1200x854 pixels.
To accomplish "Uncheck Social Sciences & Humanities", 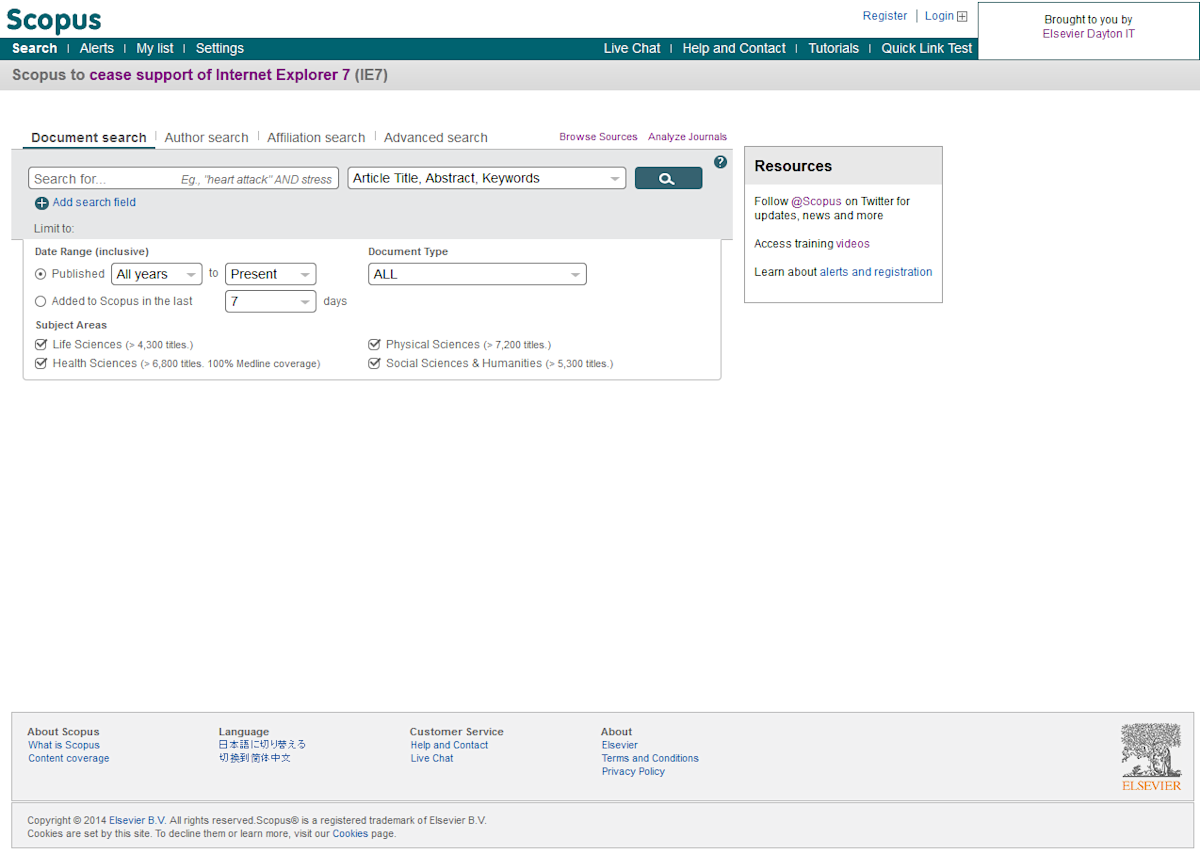I will pos(374,363).
